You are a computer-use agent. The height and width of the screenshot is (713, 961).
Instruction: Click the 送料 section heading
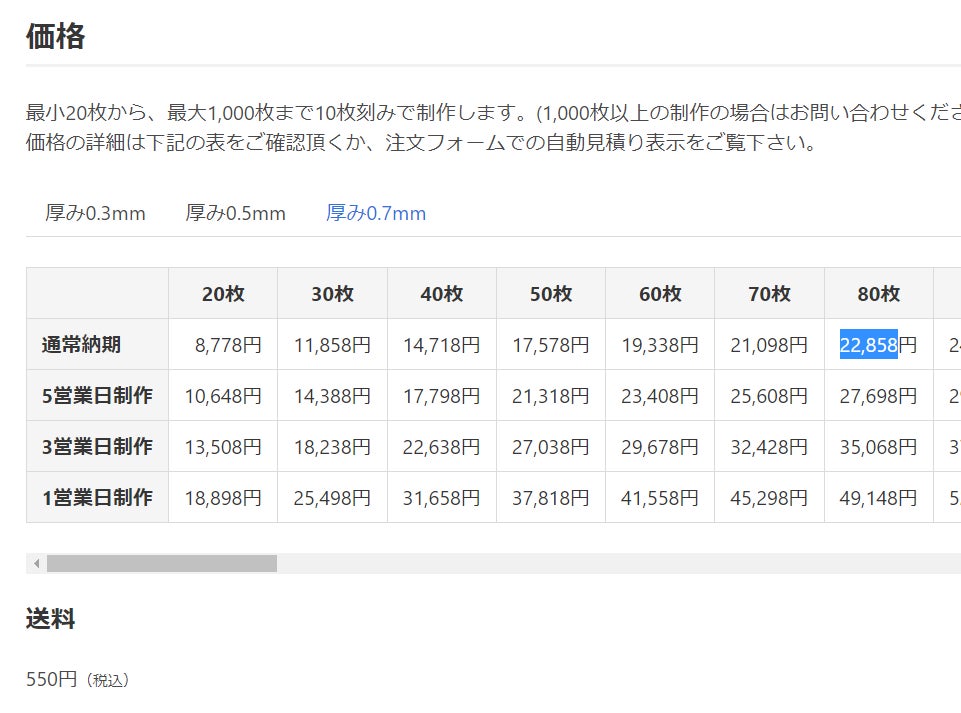coord(50,619)
